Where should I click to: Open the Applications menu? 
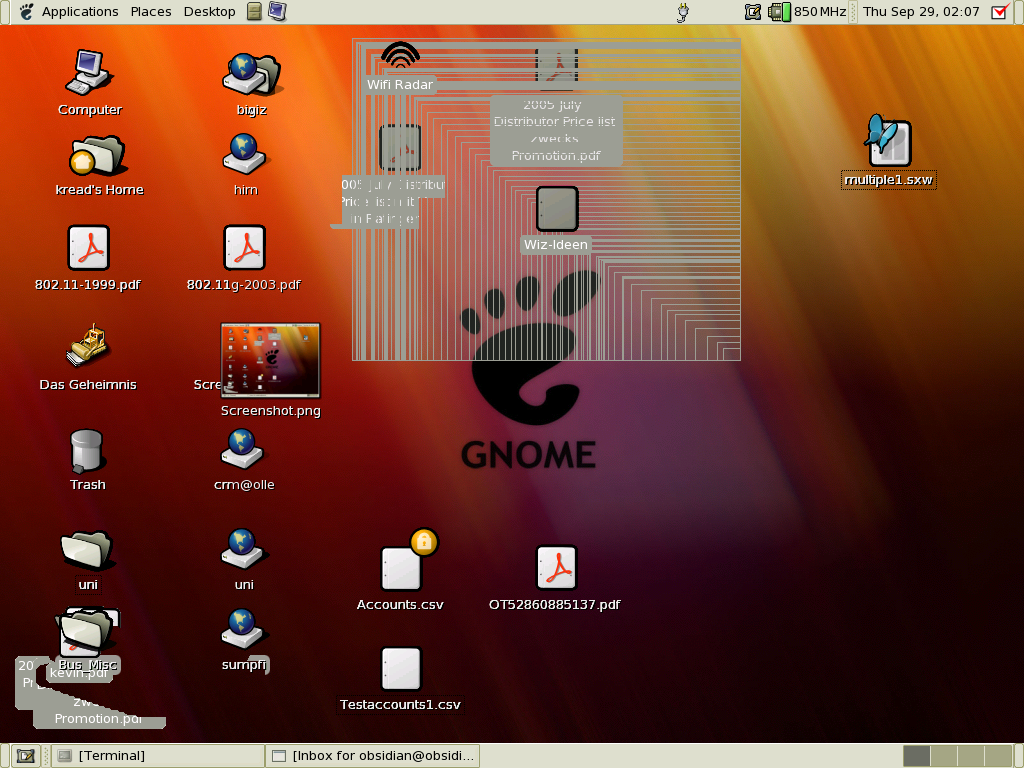pos(79,12)
